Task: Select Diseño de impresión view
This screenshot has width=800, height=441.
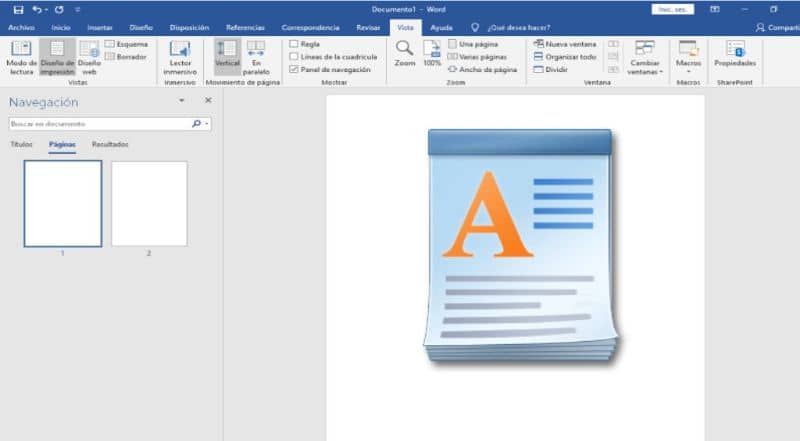Action: pos(57,58)
